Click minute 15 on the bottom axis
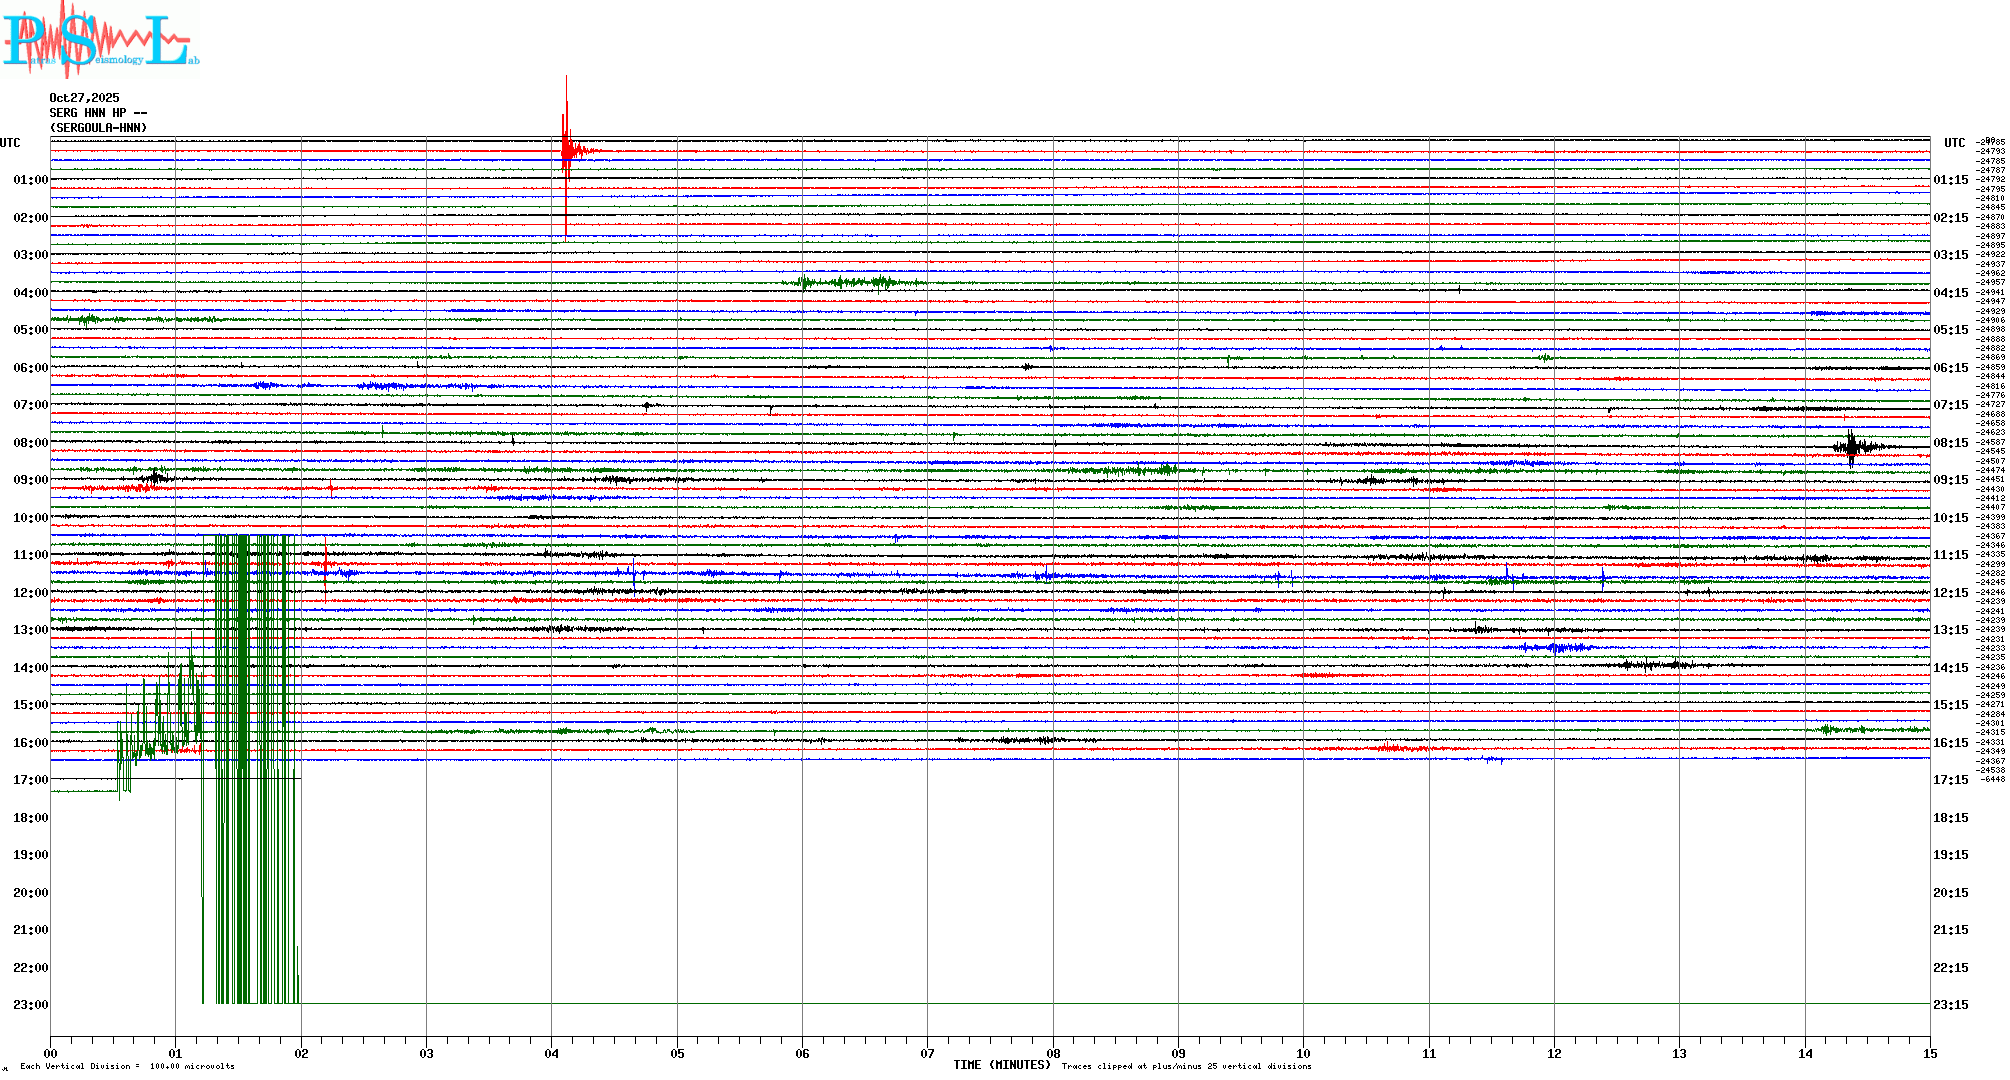 tap(1929, 1053)
